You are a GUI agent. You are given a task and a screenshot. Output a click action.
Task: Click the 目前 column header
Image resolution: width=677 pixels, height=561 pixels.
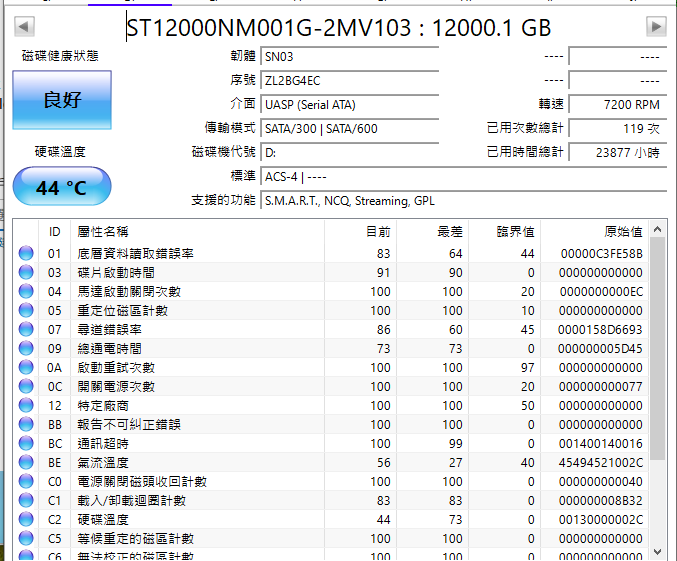361,232
